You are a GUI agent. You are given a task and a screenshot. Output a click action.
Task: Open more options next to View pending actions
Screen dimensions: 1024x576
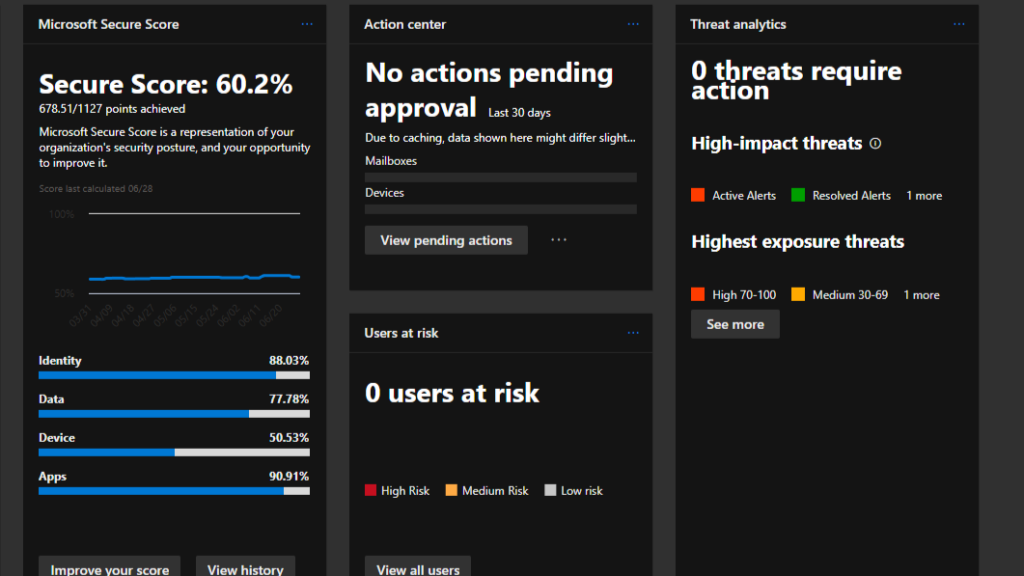click(x=558, y=240)
